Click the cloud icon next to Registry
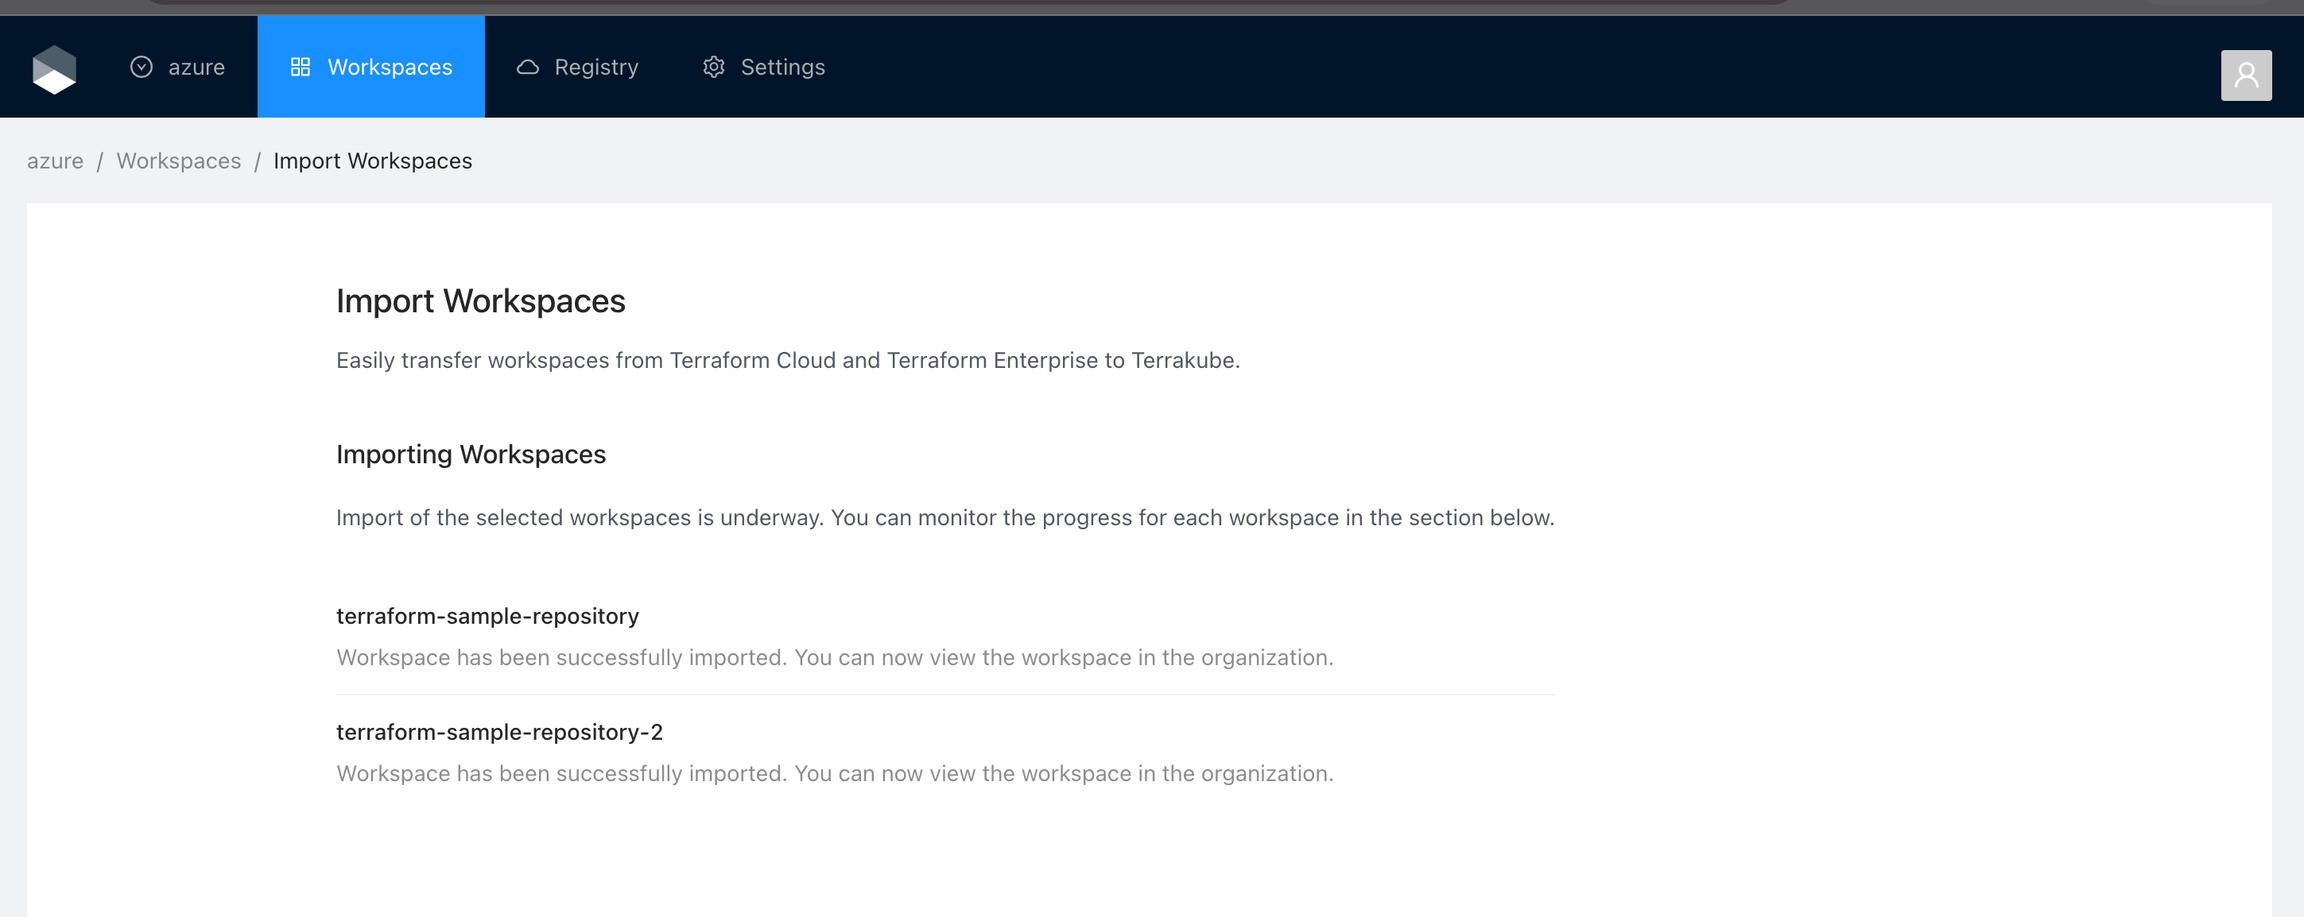 tap(528, 67)
